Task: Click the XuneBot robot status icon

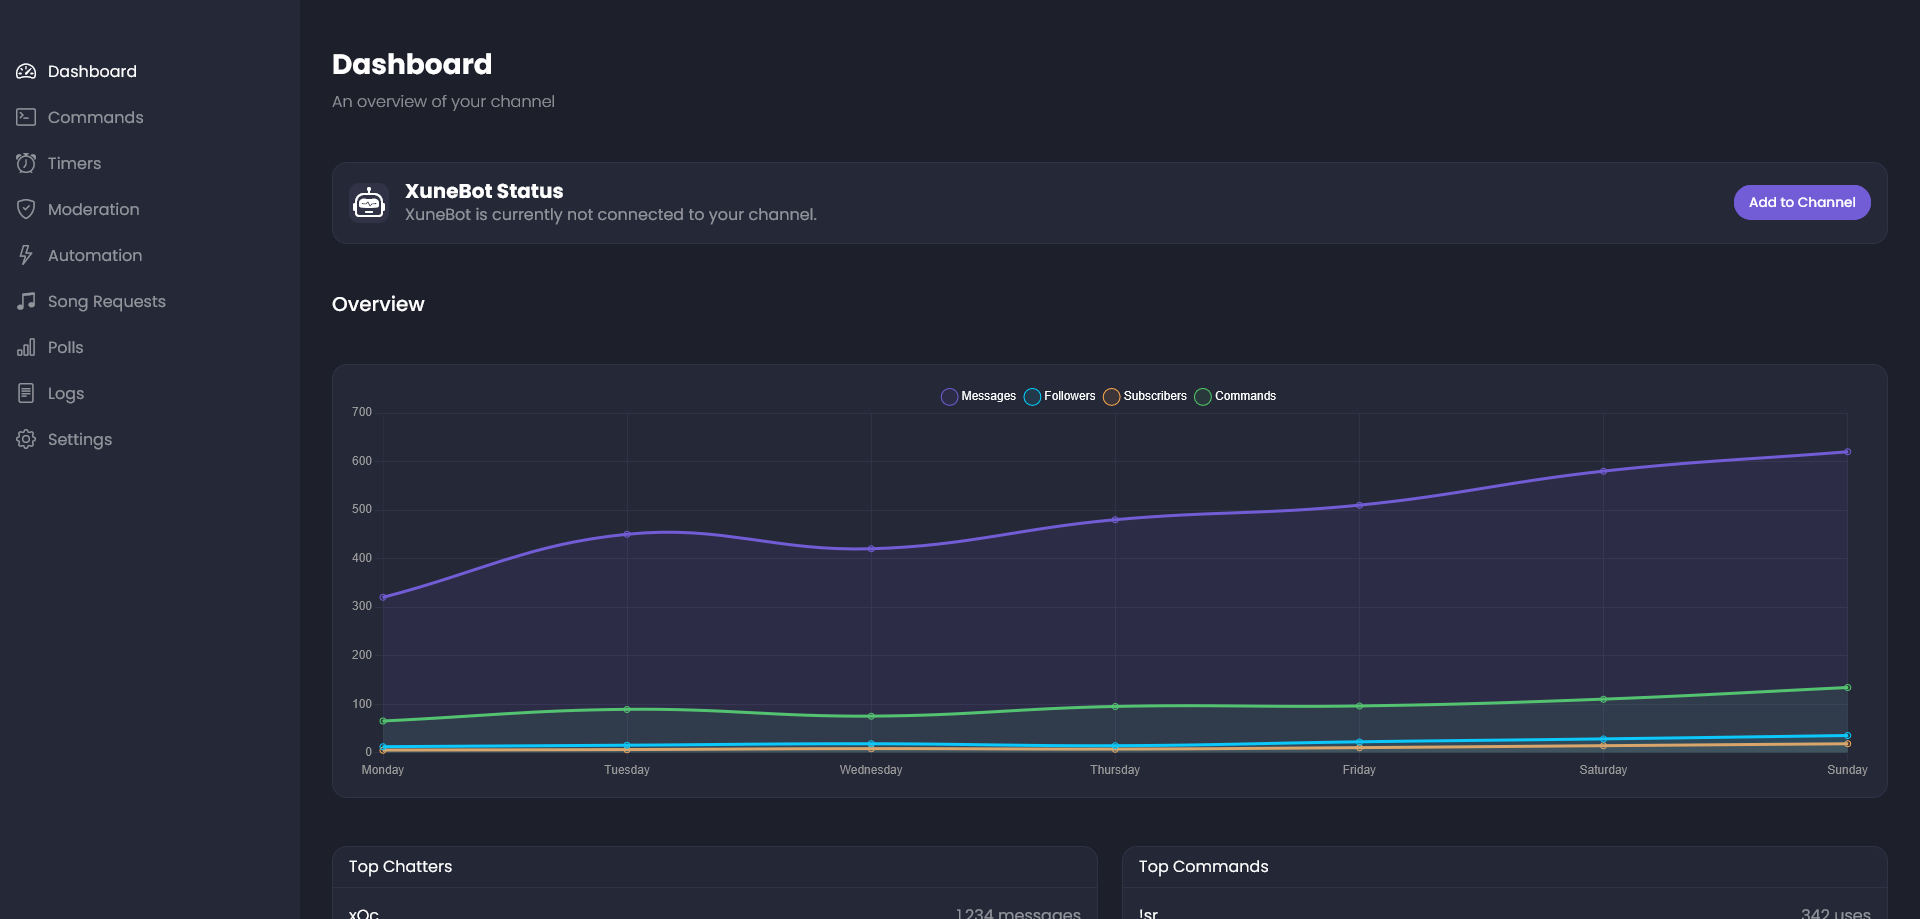Action: 369,203
